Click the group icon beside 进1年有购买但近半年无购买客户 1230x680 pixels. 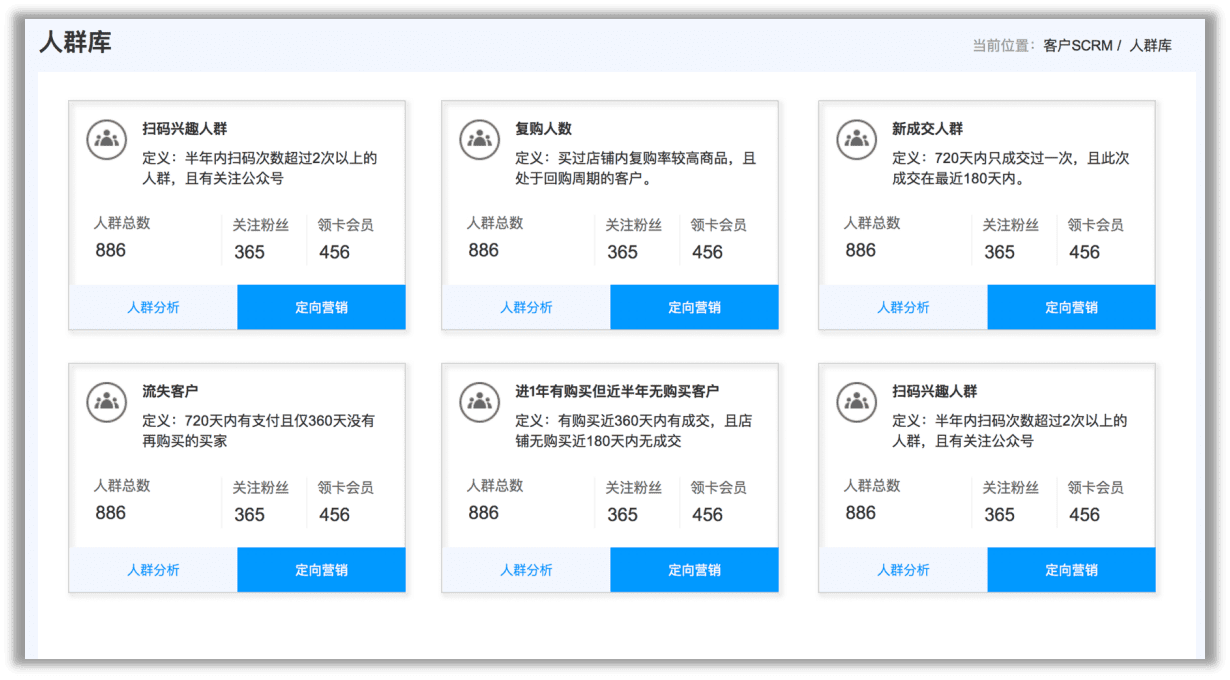[x=479, y=402]
